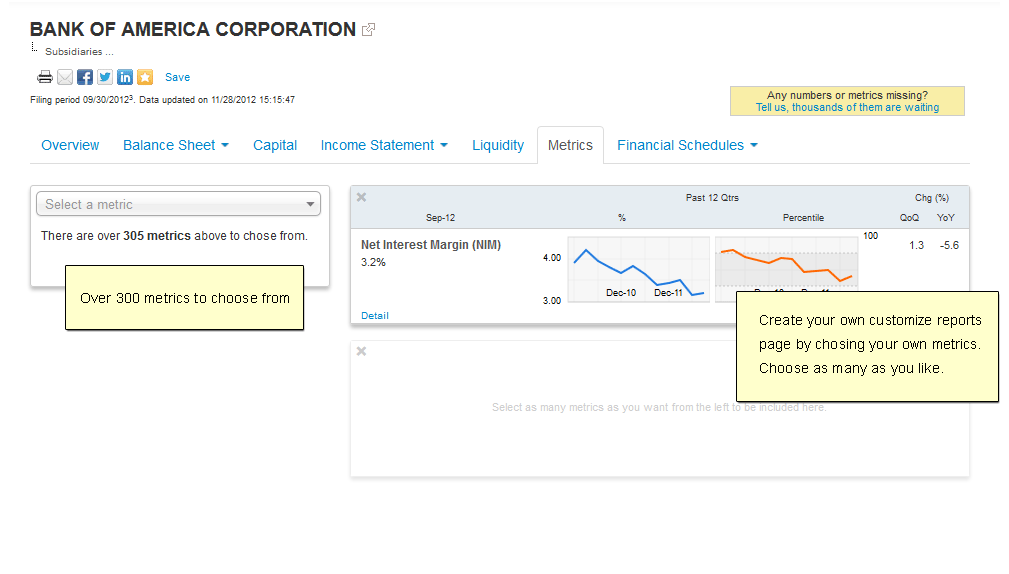Click the email envelope icon
This screenshot has width=1009, height=574.
tap(65, 77)
